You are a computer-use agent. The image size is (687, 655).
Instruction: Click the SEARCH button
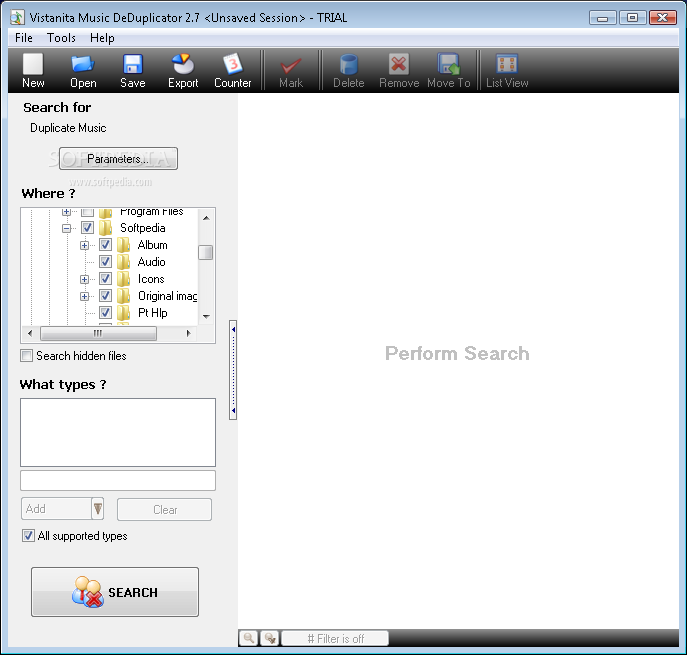115,592
